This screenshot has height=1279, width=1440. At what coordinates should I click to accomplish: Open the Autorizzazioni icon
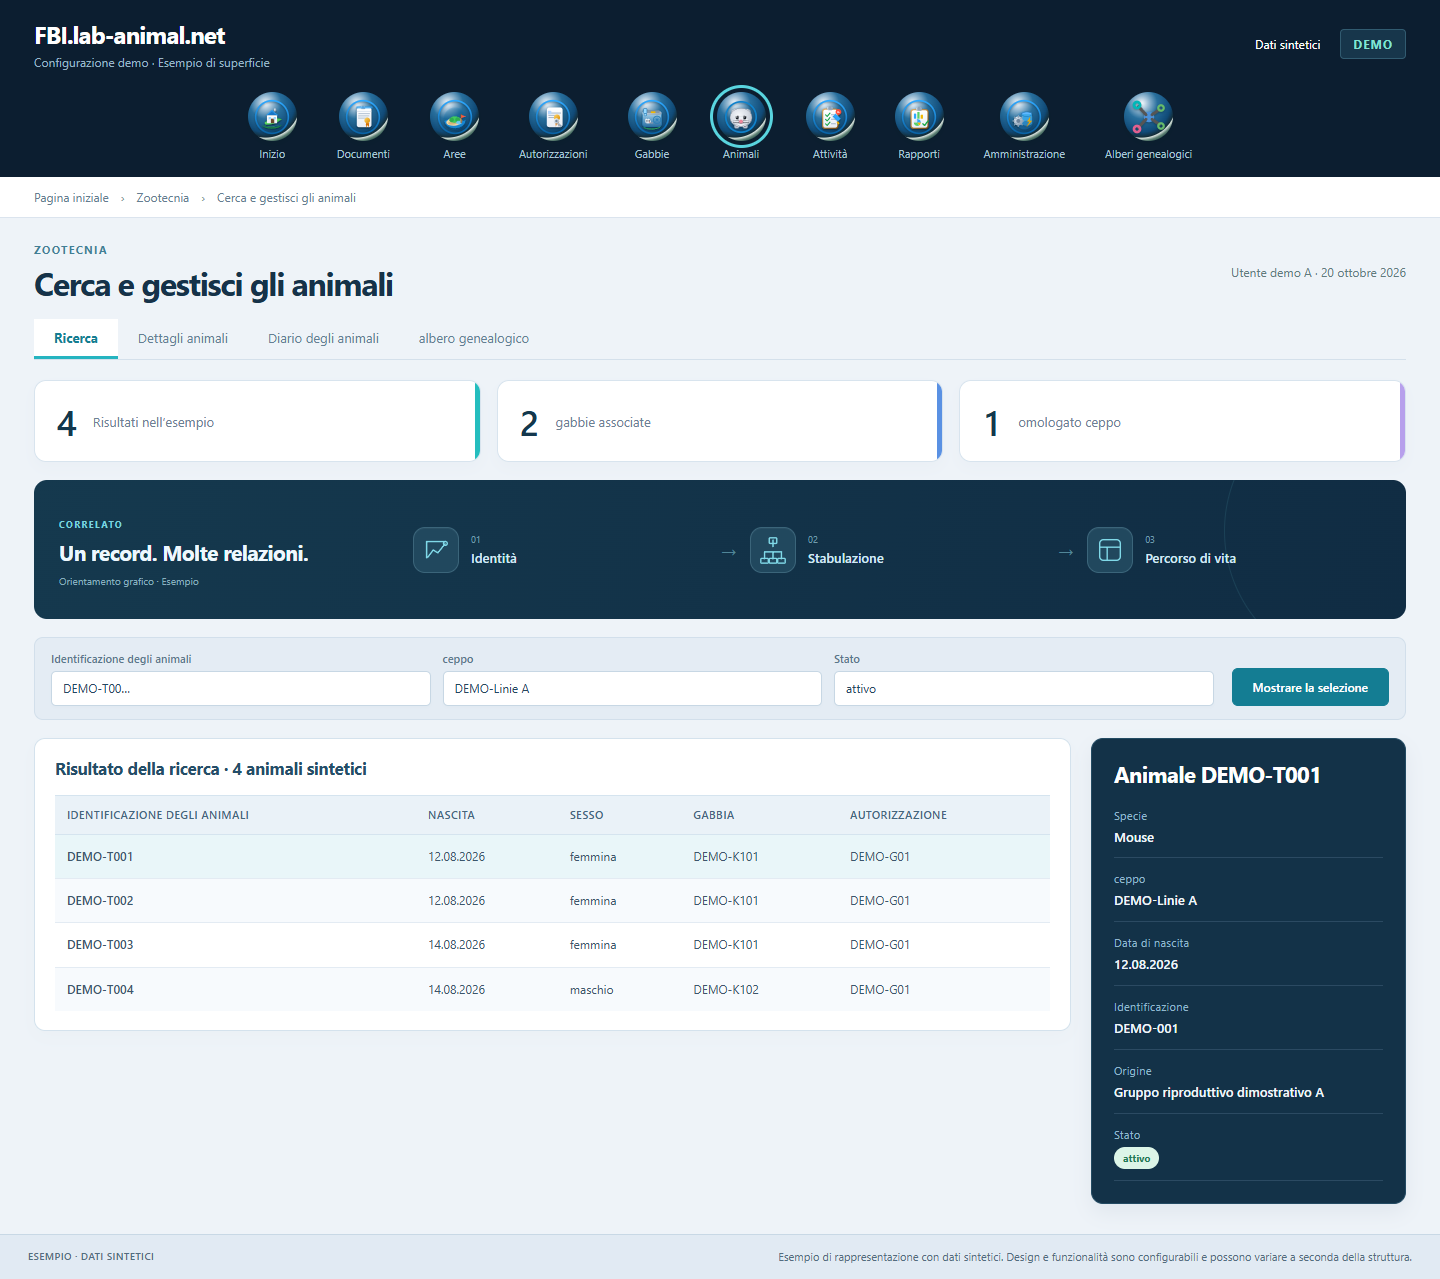[x=553, y=116]
